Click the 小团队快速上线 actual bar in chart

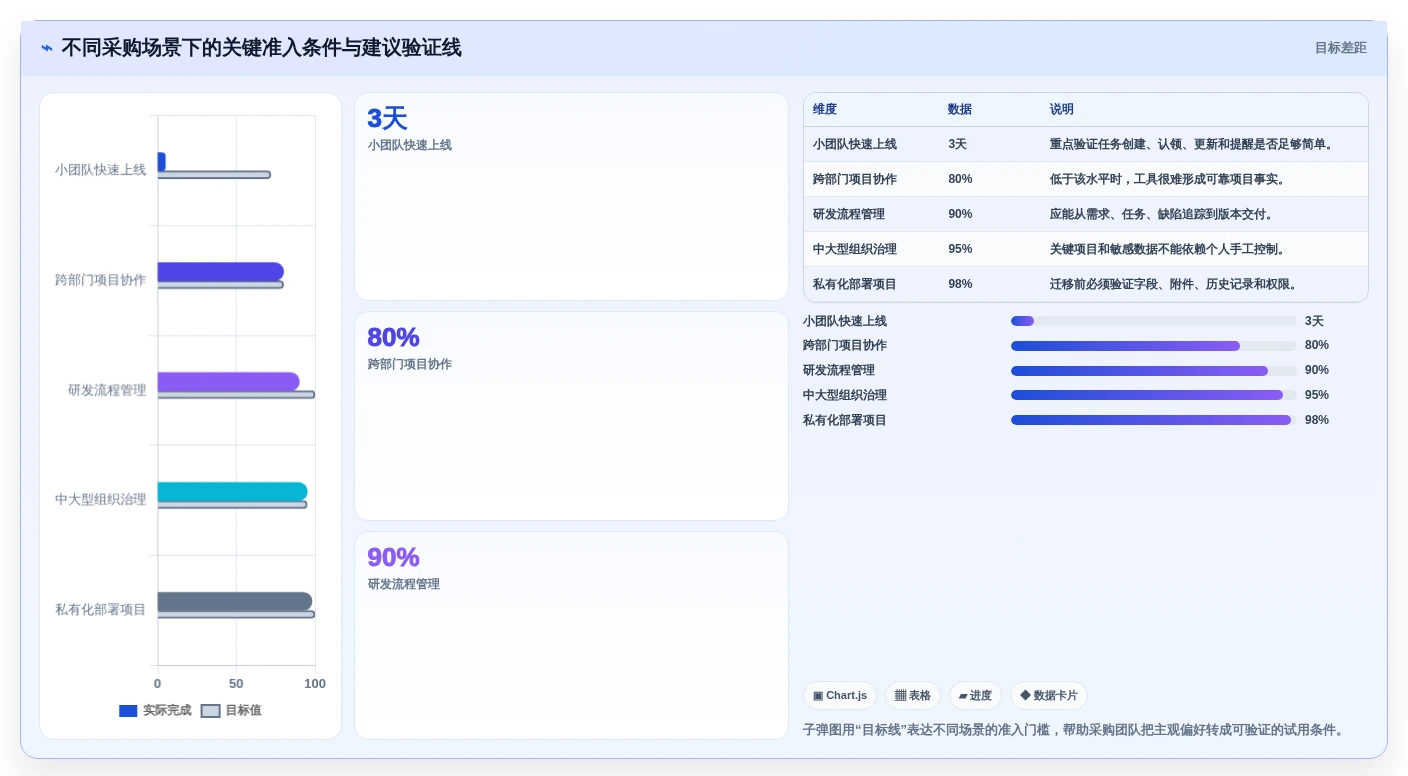coord(161,162)
